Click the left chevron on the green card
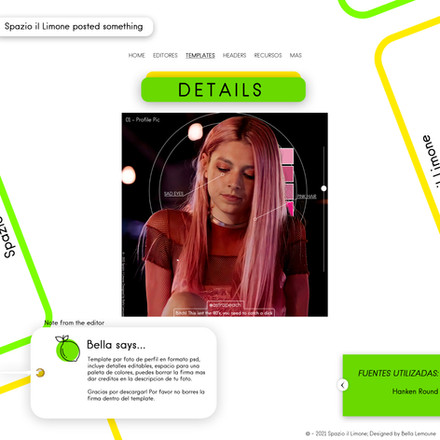 point(342,385)
